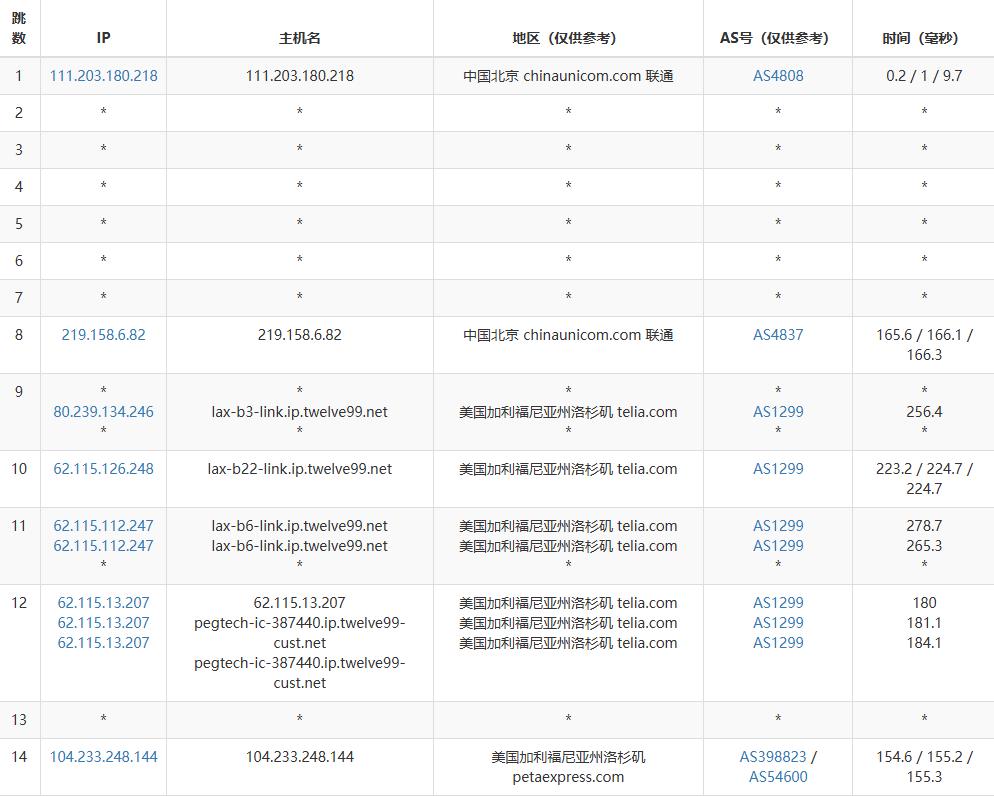Open the 80.239.134.246 IP link

pyautogui.click(x=103, y=411)
